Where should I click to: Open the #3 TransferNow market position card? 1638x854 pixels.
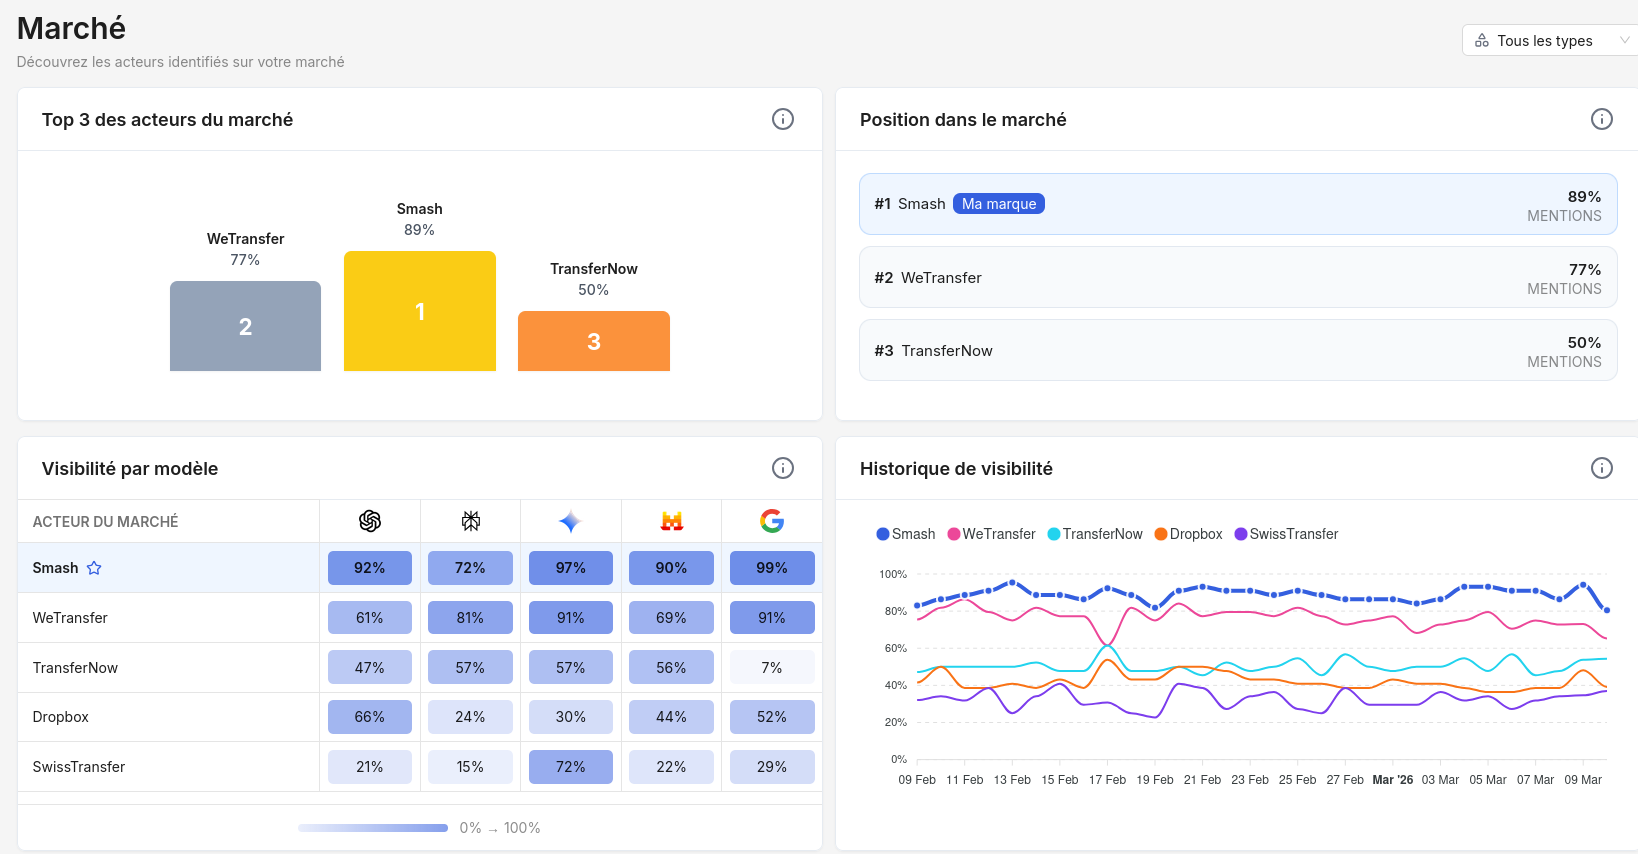1238,350
